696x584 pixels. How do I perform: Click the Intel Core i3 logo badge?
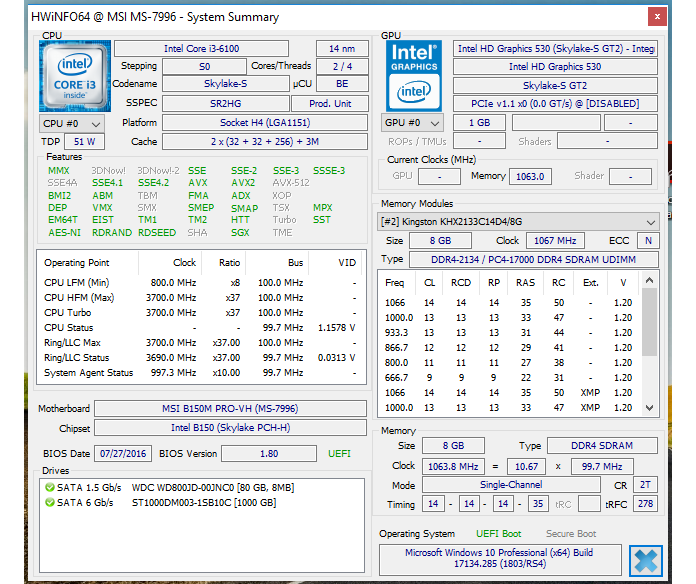(75, 75)
